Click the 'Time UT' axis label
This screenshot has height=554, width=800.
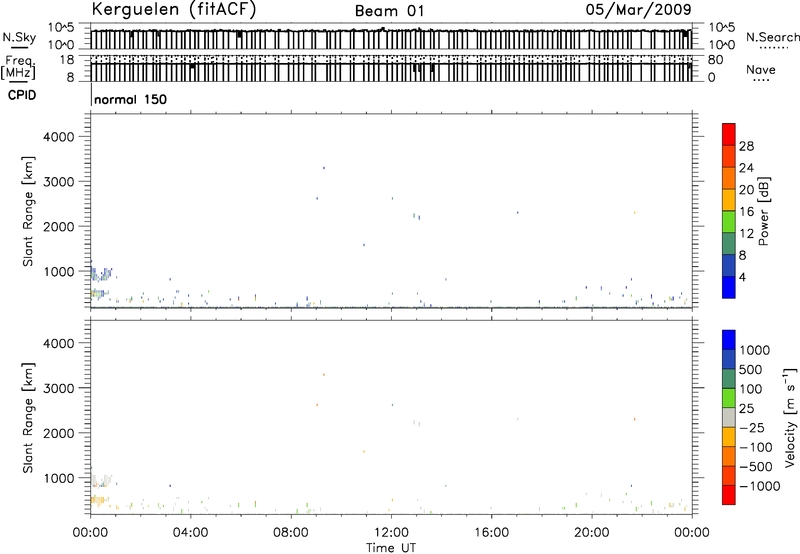[x=391, y=548]
